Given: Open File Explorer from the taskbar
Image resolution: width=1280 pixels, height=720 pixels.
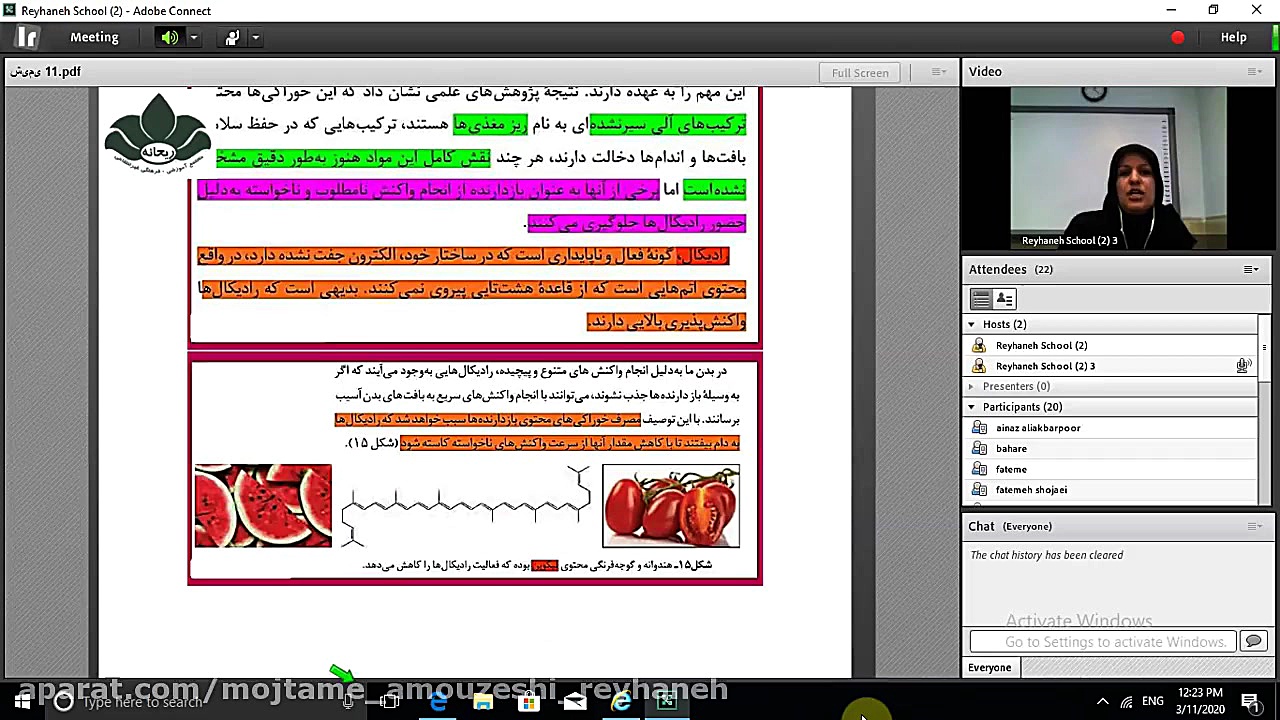Looking at the screenshot, I should click(x=483, y=701).
